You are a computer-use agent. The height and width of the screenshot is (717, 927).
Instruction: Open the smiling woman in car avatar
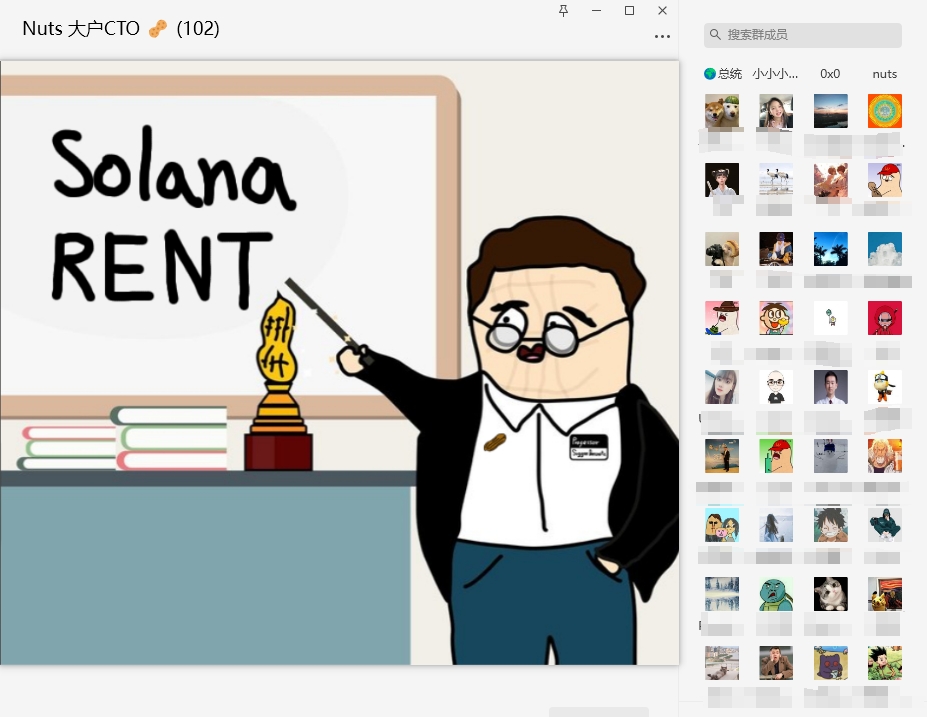(776, 111)
